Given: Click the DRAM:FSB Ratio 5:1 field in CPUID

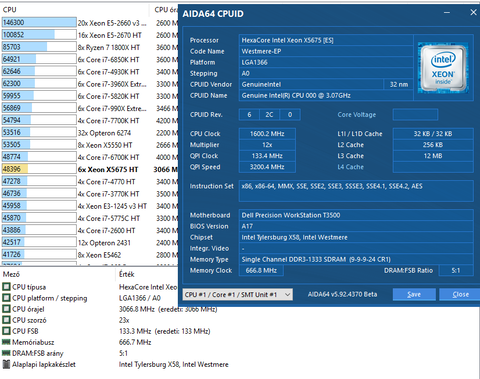Looking at the screenshot, I should [456, 270].
